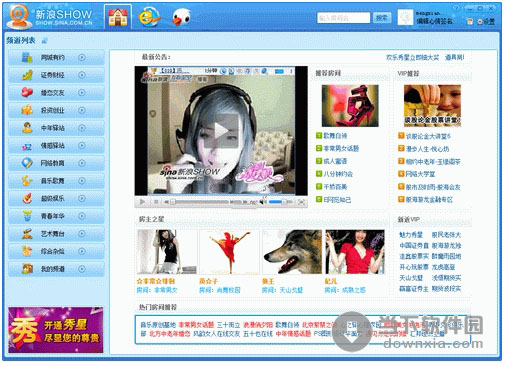
Task: Expand the 中年驿站 channel arrow
Action: coord(82,128)
